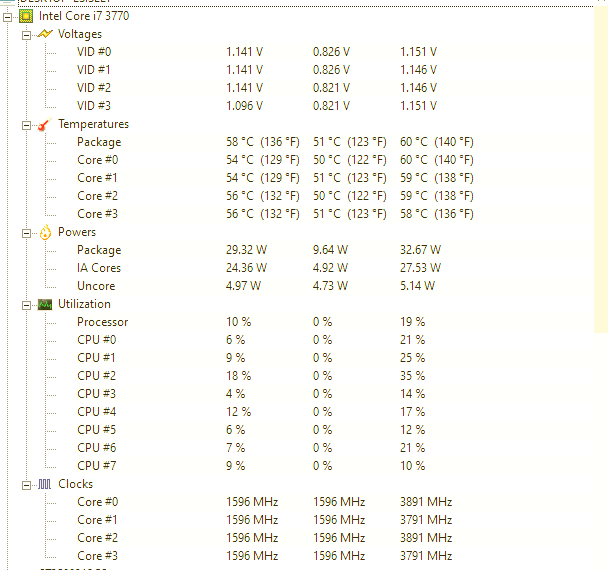Select the CPU #6 row
Screen dimensions: 608x570
point(97,448)
